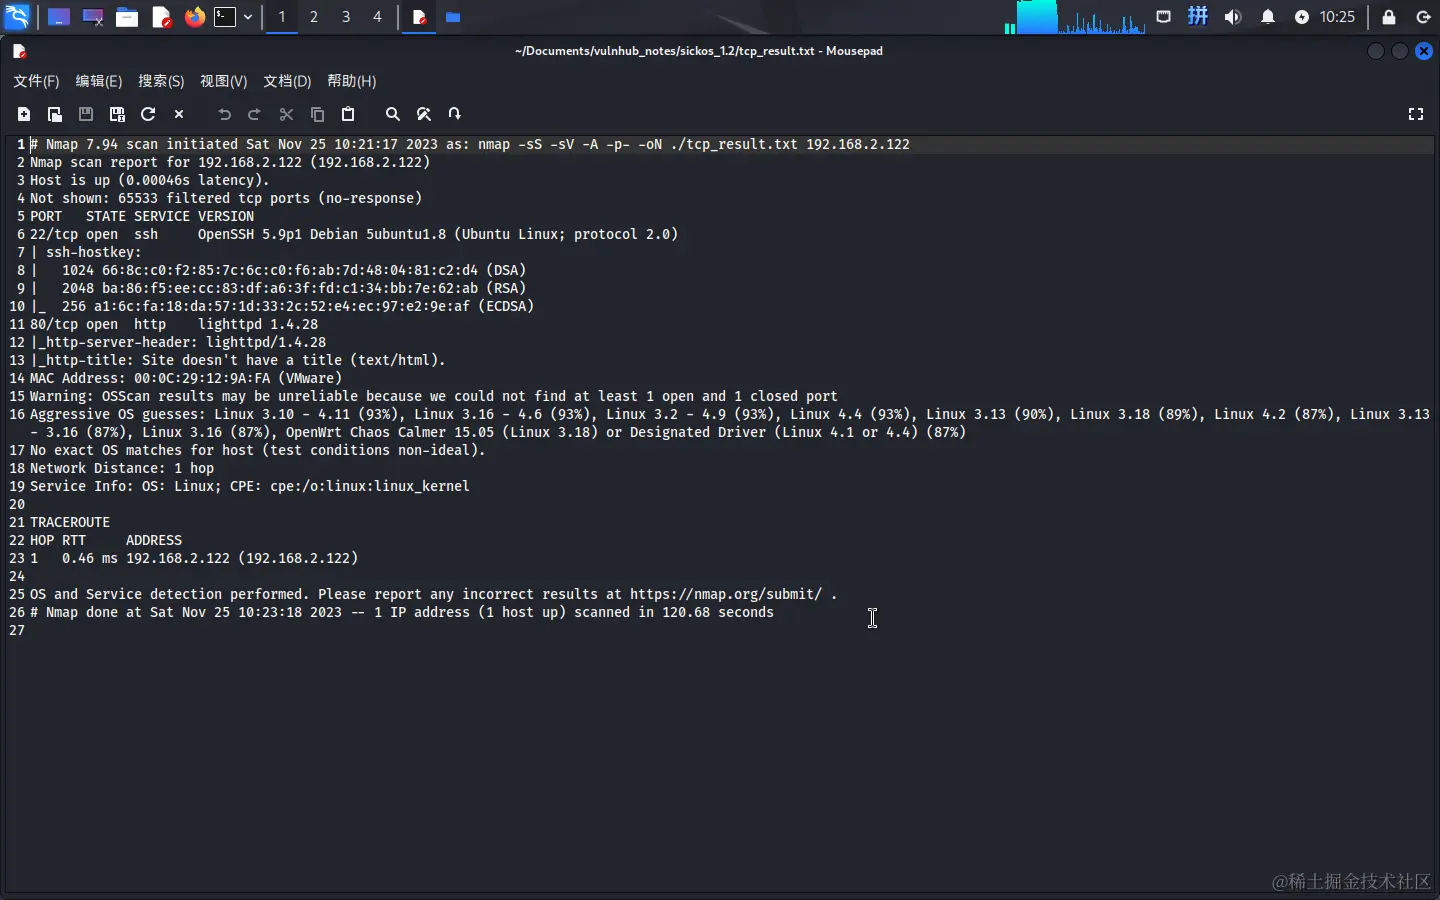Click the 'http-server-header: lighttpd/1.4.28' line
The height and width of the screenshot is (900, 1440).
pos(178,342)
